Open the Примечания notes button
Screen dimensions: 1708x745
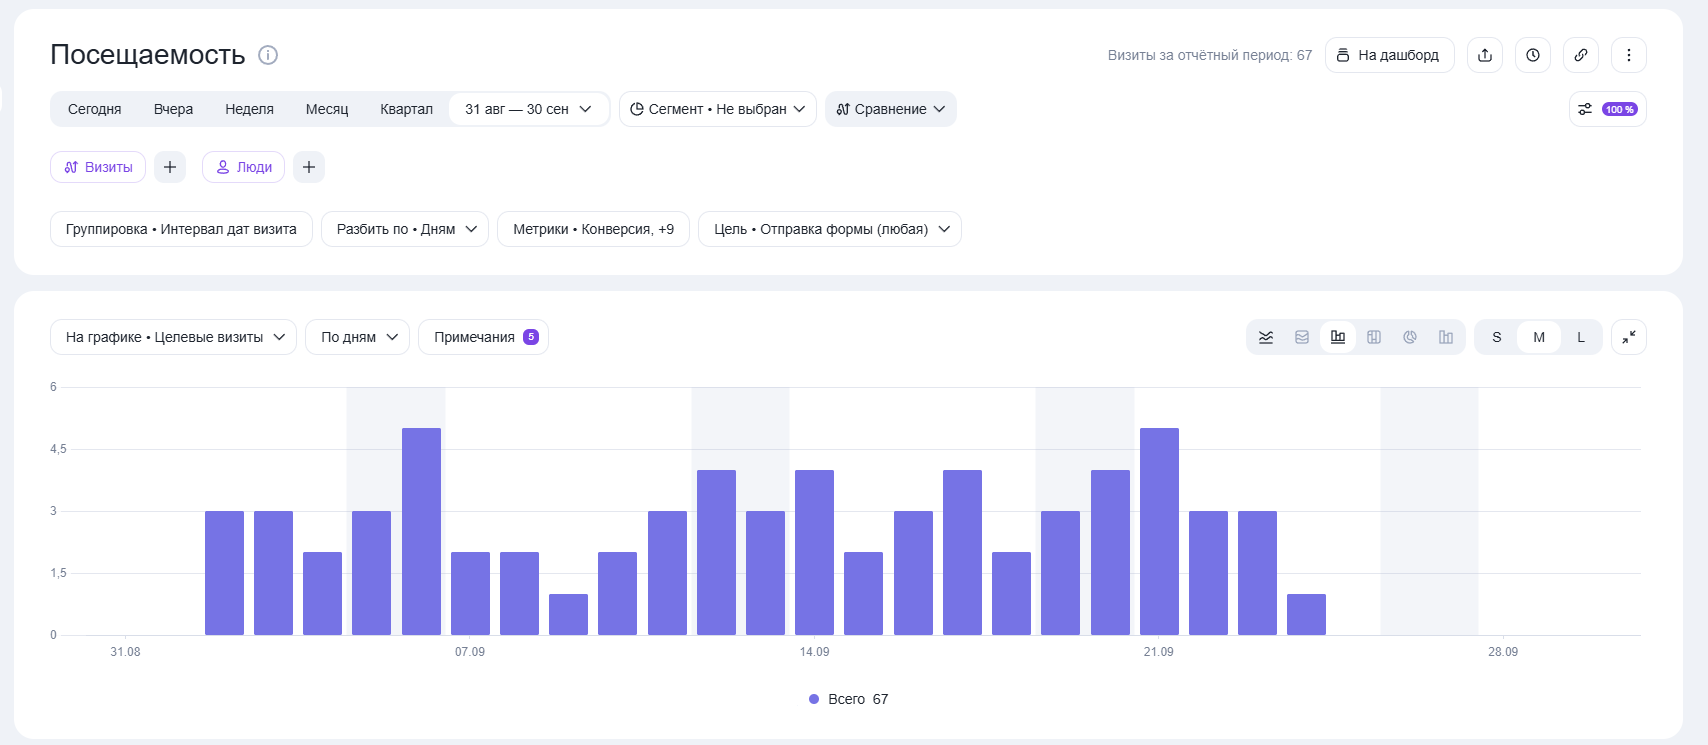[x=483, y=337]
